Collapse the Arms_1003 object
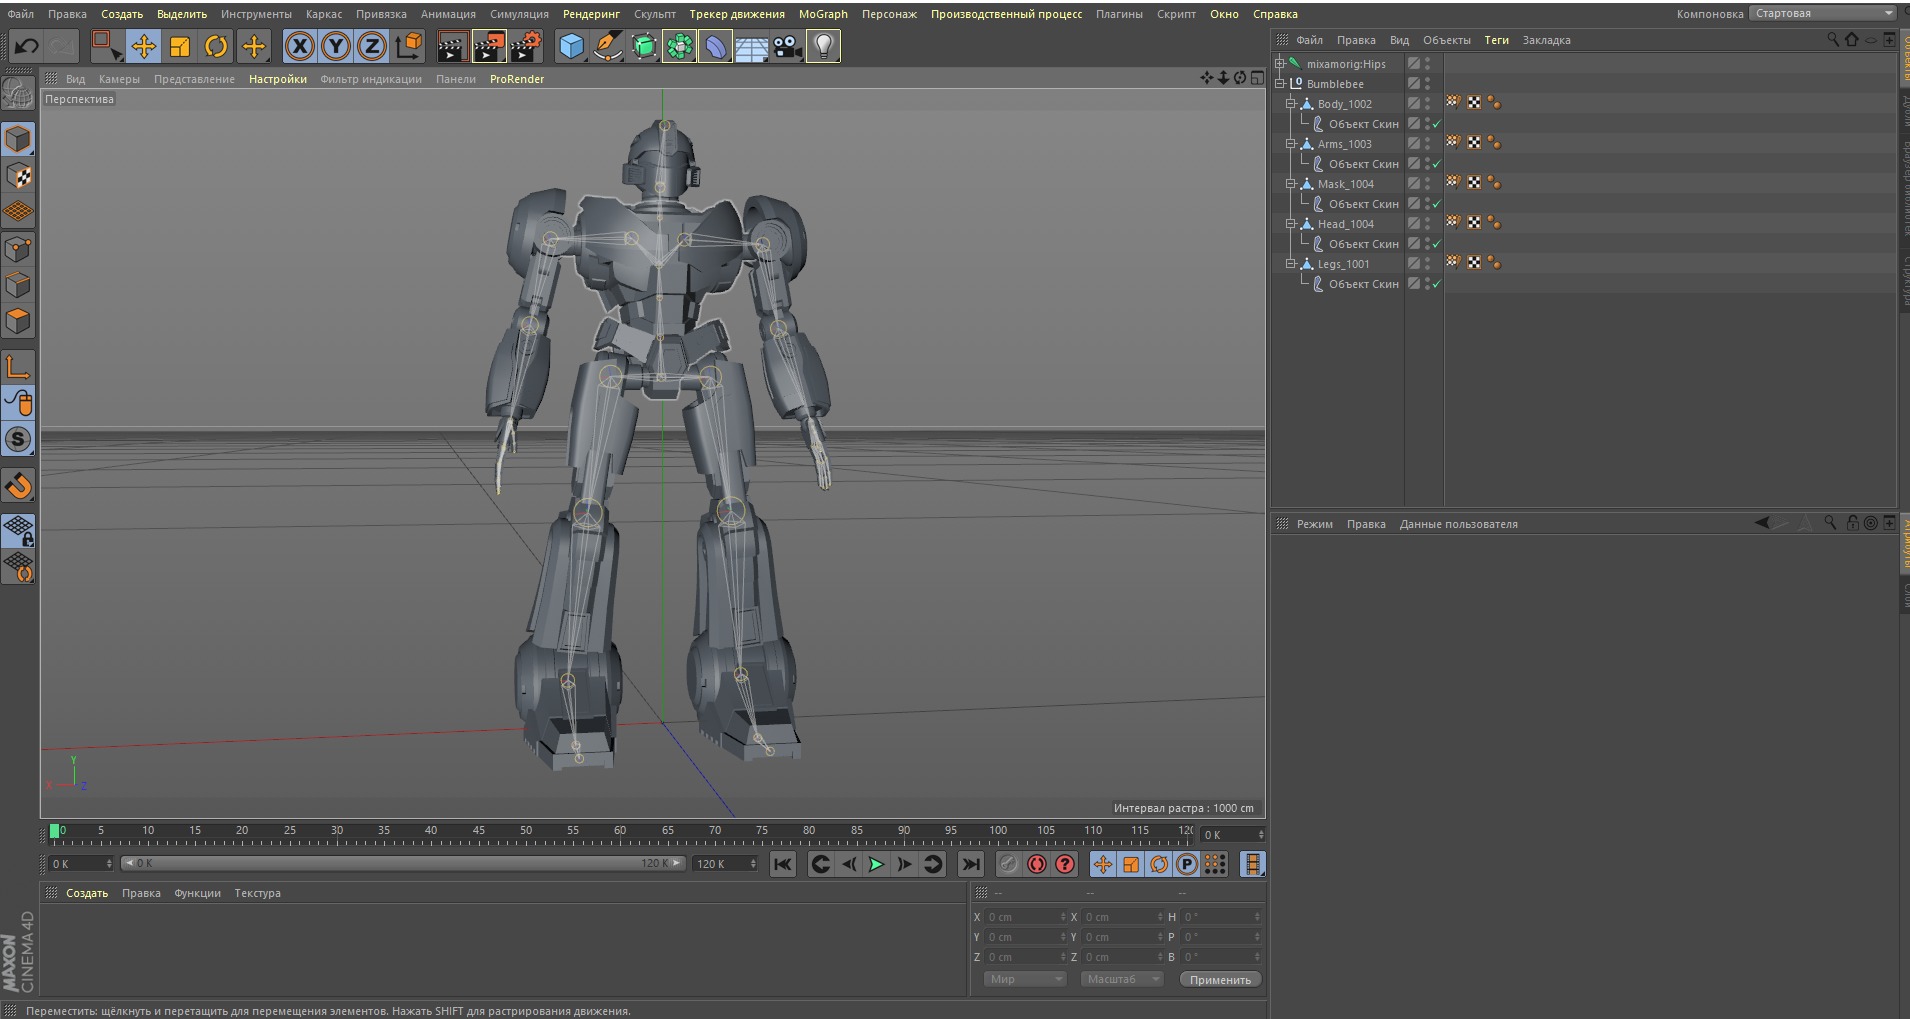This screenshot has height=1019, width=1910. pyautogui.click(x=1290, y=144)
